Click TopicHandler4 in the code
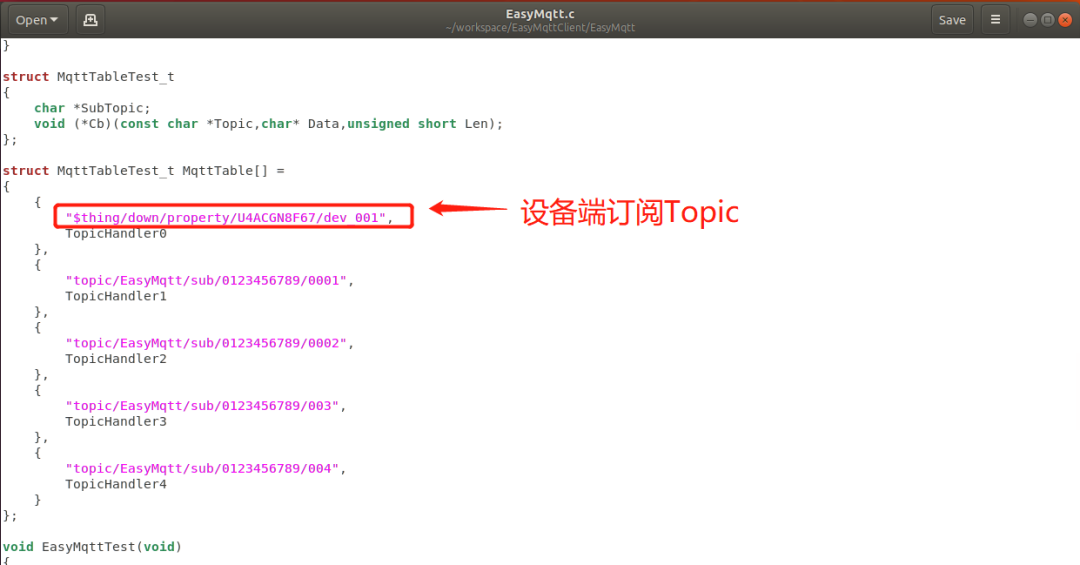1080x565 pixels. coord(116,484)
